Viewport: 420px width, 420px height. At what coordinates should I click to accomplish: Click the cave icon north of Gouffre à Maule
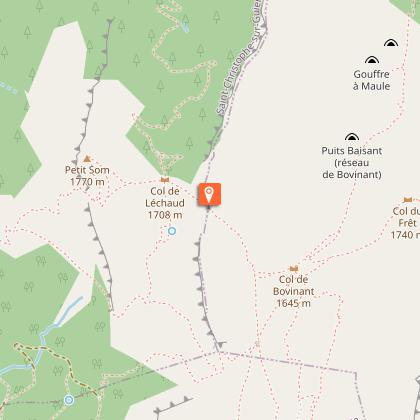click(391, 43)
